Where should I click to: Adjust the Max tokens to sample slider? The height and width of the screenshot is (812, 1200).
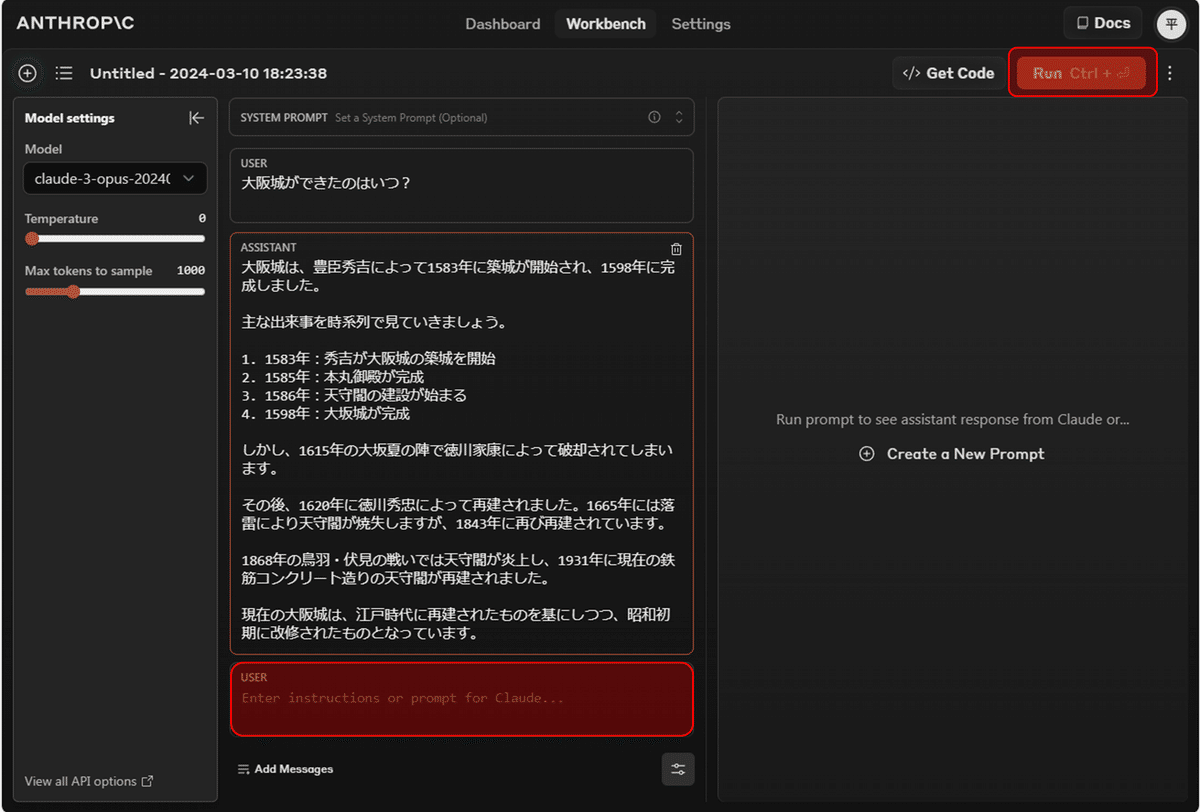[x=73, y=292]
